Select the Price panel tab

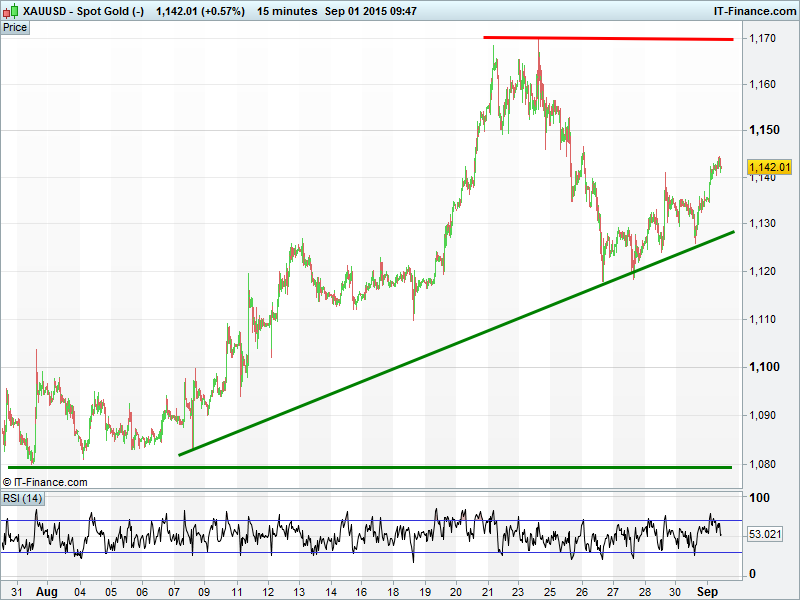16,27
